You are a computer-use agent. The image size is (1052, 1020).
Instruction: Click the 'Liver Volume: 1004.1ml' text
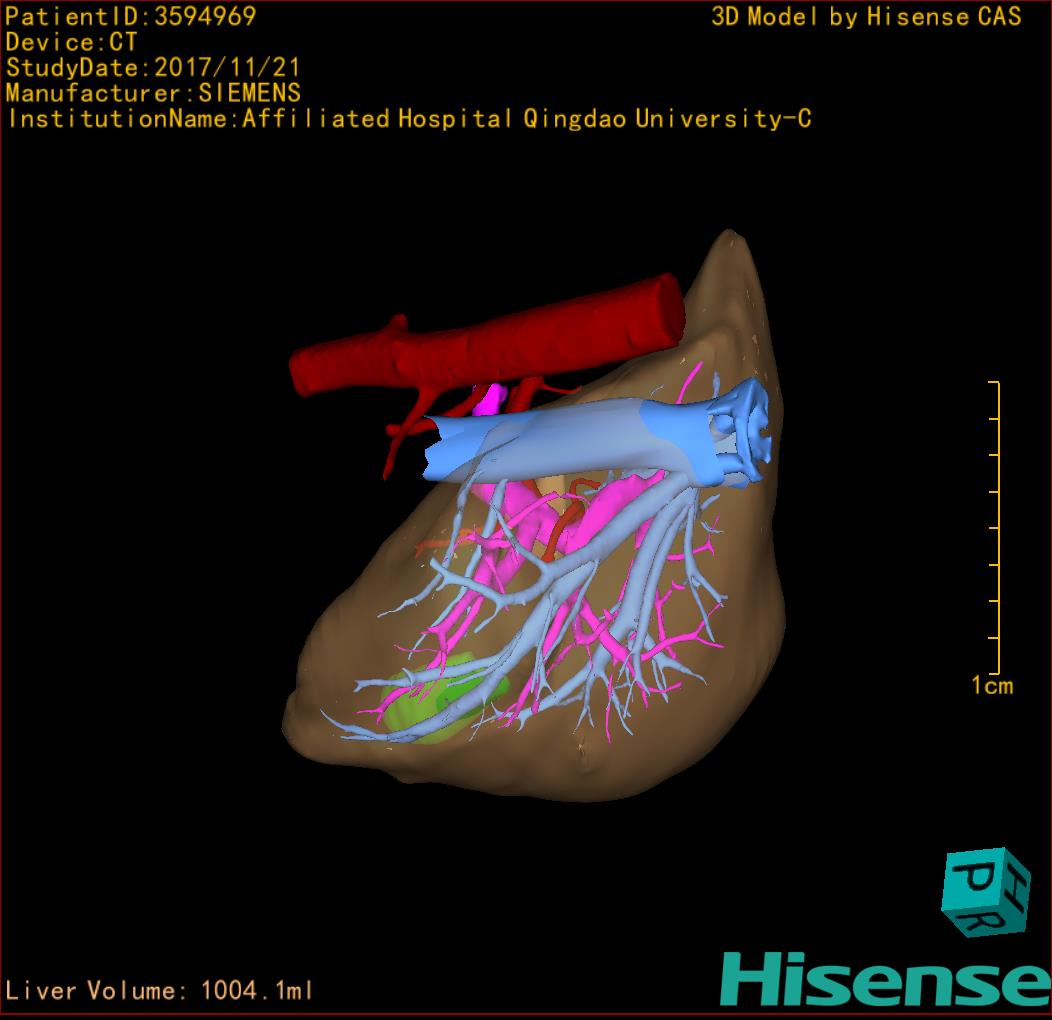158,990
